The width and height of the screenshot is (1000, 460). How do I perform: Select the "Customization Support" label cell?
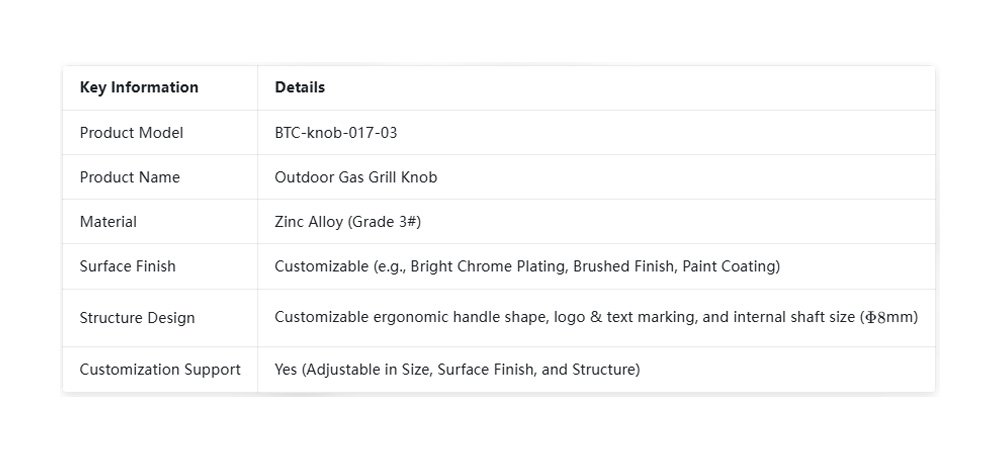(160, 369)
